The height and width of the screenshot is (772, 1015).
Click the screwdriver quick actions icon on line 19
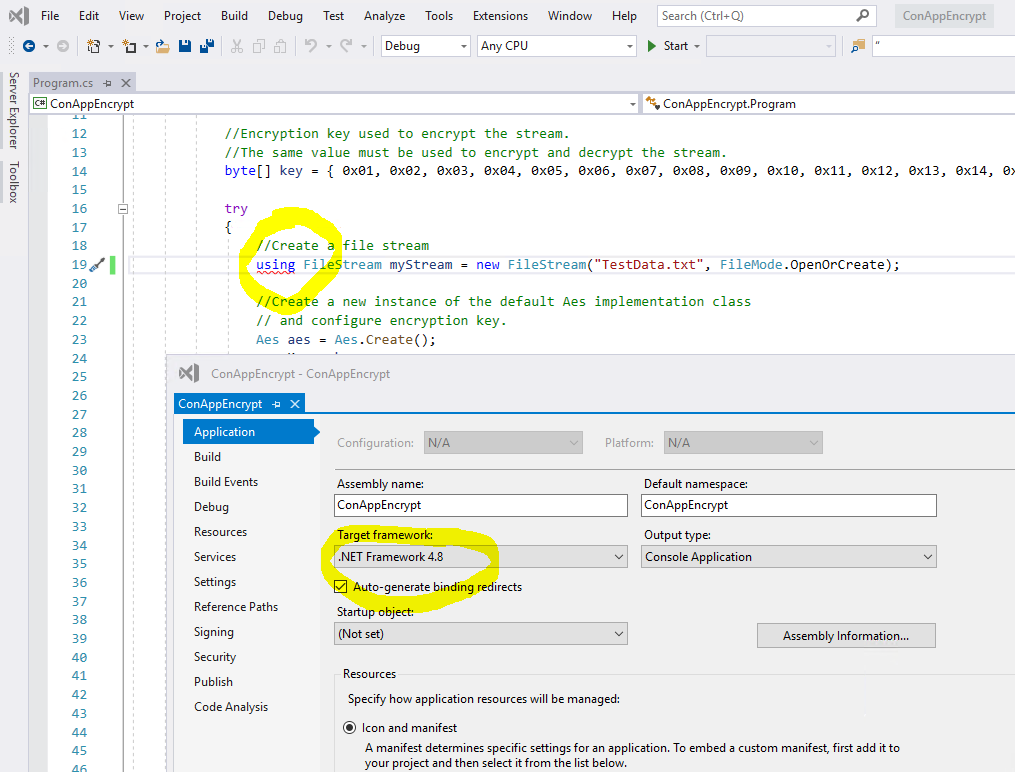click(x=97, y=265)
